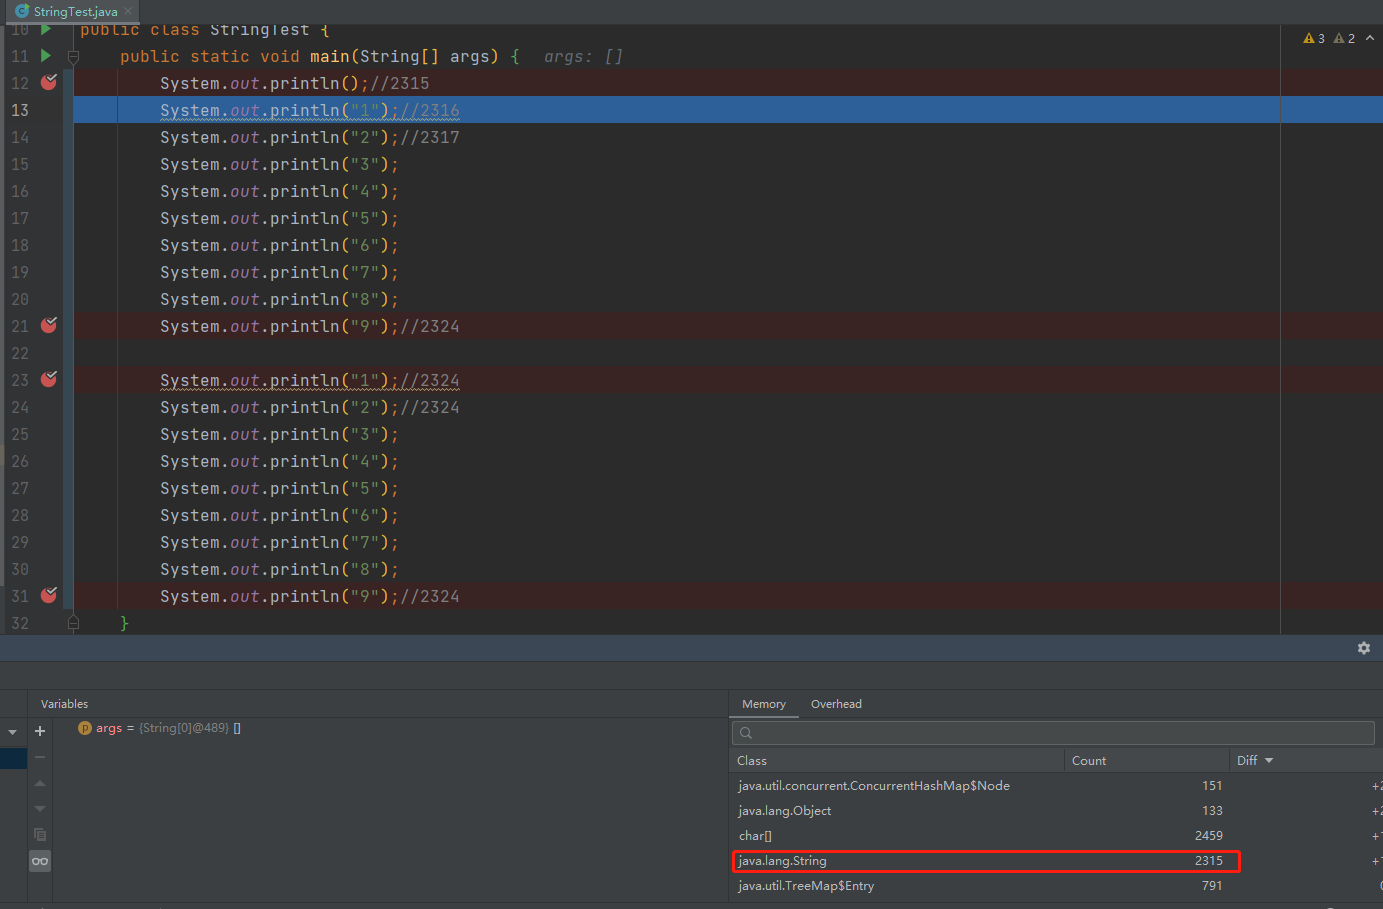This screenshot has height=909, width=1383.
Task: Click the minus Remove Watch icon
Action: [x=40, y=757]
